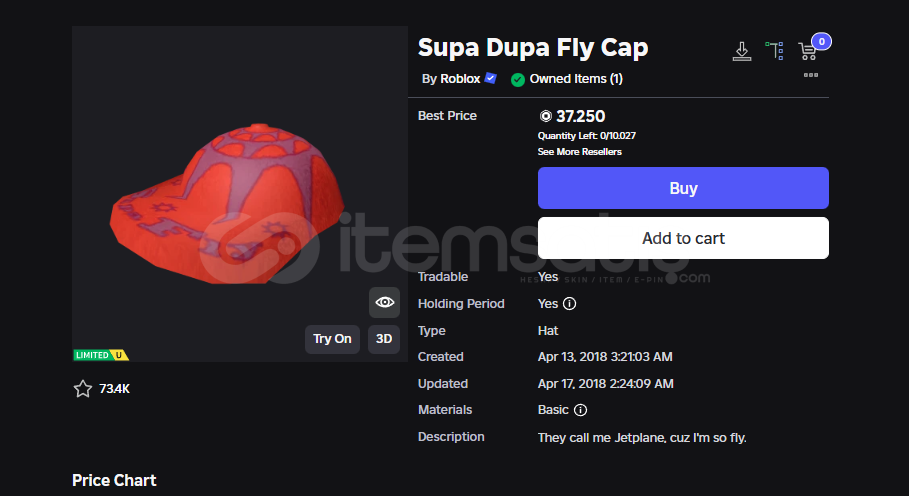Image resolution: width=909 pixels, height=496 pixels.
Task: Click the Roblox verified badge
Action: 491,78
